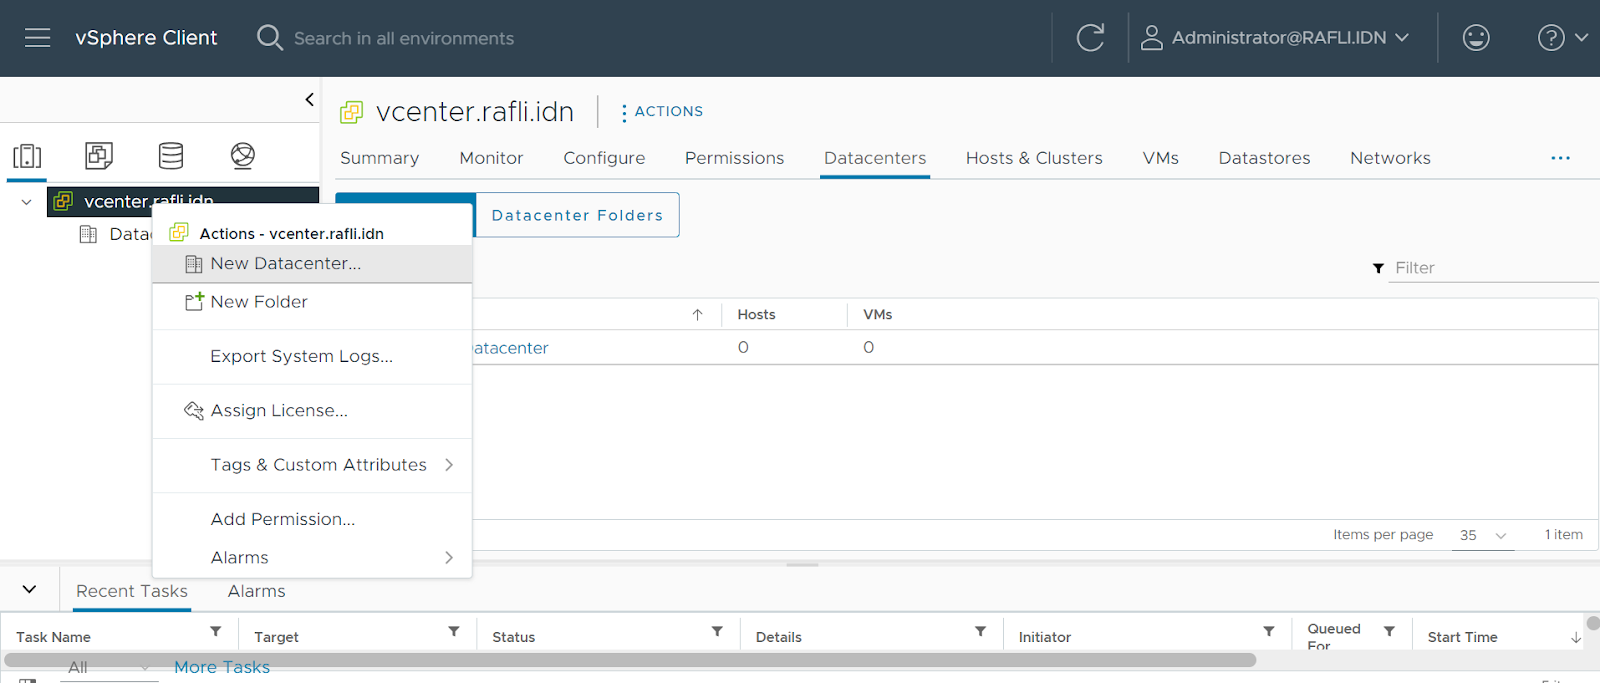1600x683 pixels.
Task: Open the smiley feedback icon
Action: pos(1476,38)
